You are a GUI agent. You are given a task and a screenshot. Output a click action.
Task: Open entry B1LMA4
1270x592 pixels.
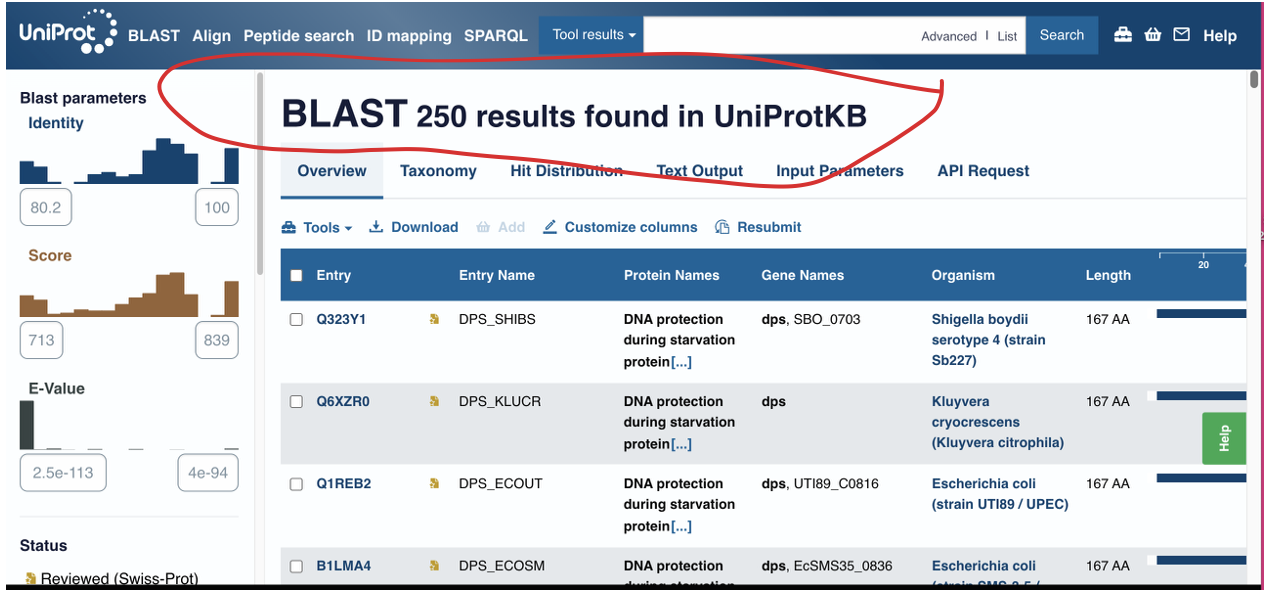coord(344,565)
